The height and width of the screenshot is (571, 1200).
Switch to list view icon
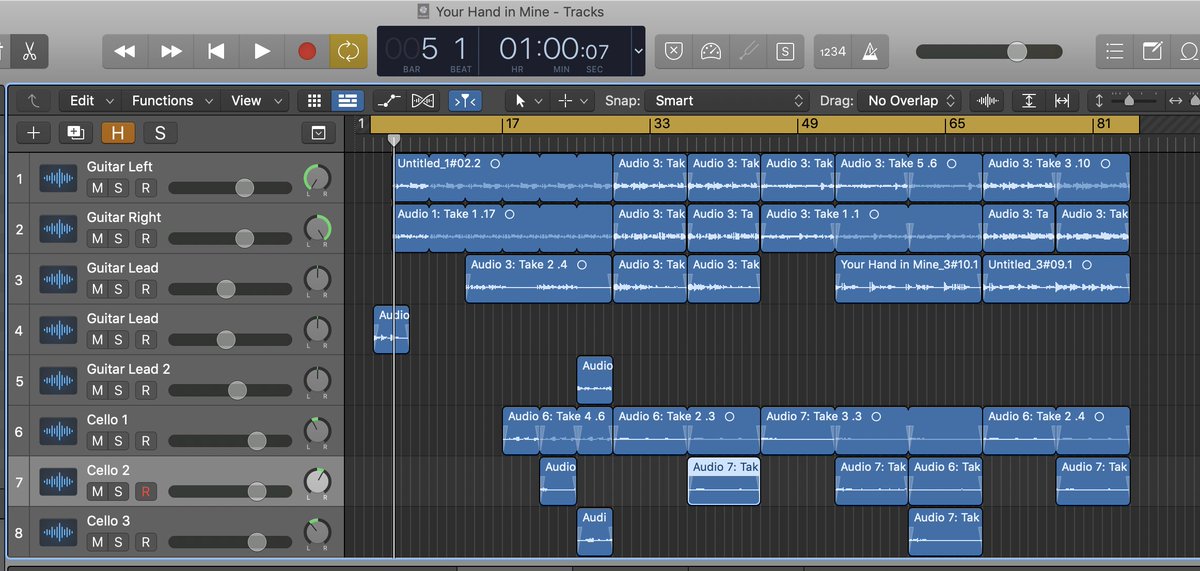(347, 100)
